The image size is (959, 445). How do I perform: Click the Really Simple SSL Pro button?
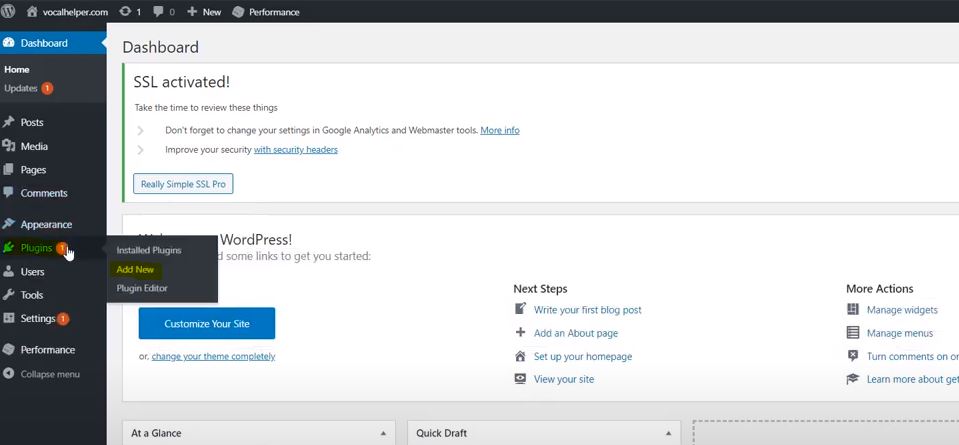coord(183,184)
